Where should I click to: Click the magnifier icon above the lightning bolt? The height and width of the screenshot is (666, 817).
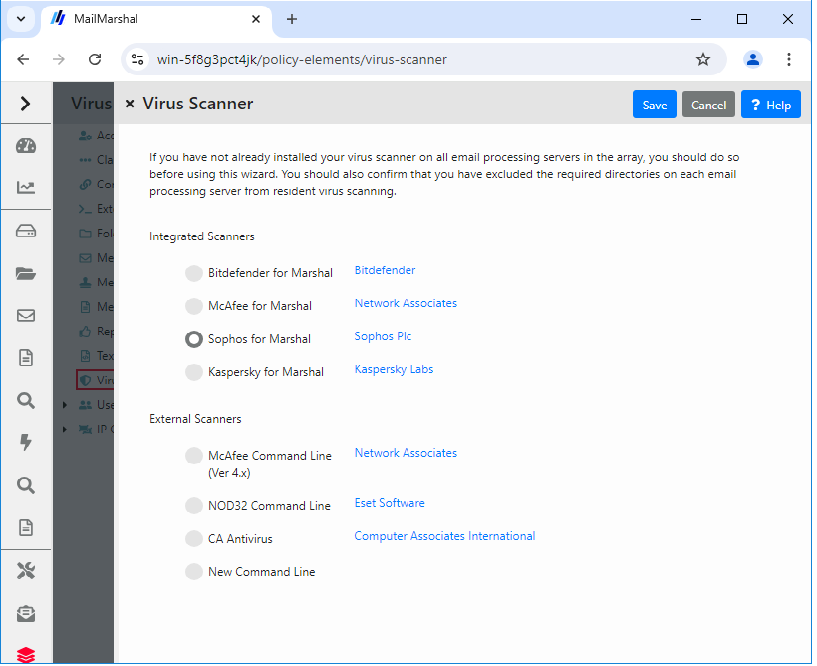coord(26,401)
